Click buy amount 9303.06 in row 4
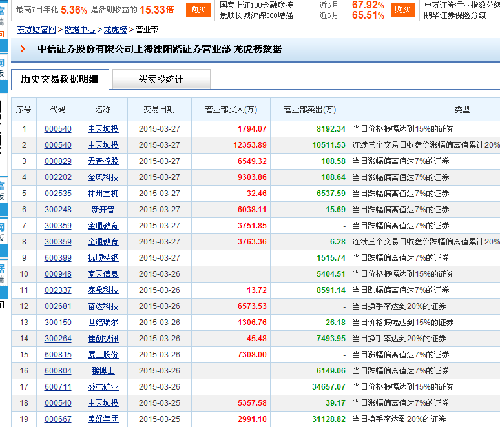This screenshot has width=500, height=427. [252, 177]
